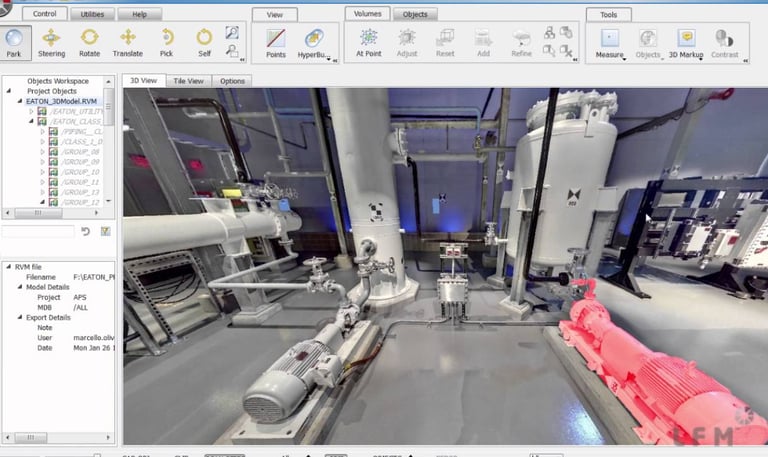Viewport: 768px width, 457px height.
Task: Switch to the Options tab
Action: pyautogui.click(x=232, y=81)
